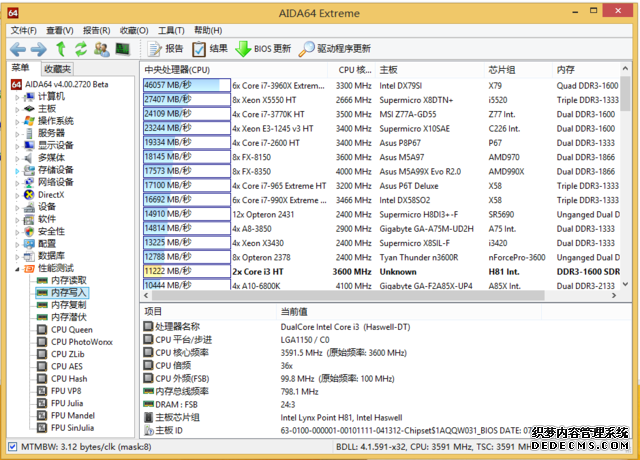Open the 报告 report button

165,49
